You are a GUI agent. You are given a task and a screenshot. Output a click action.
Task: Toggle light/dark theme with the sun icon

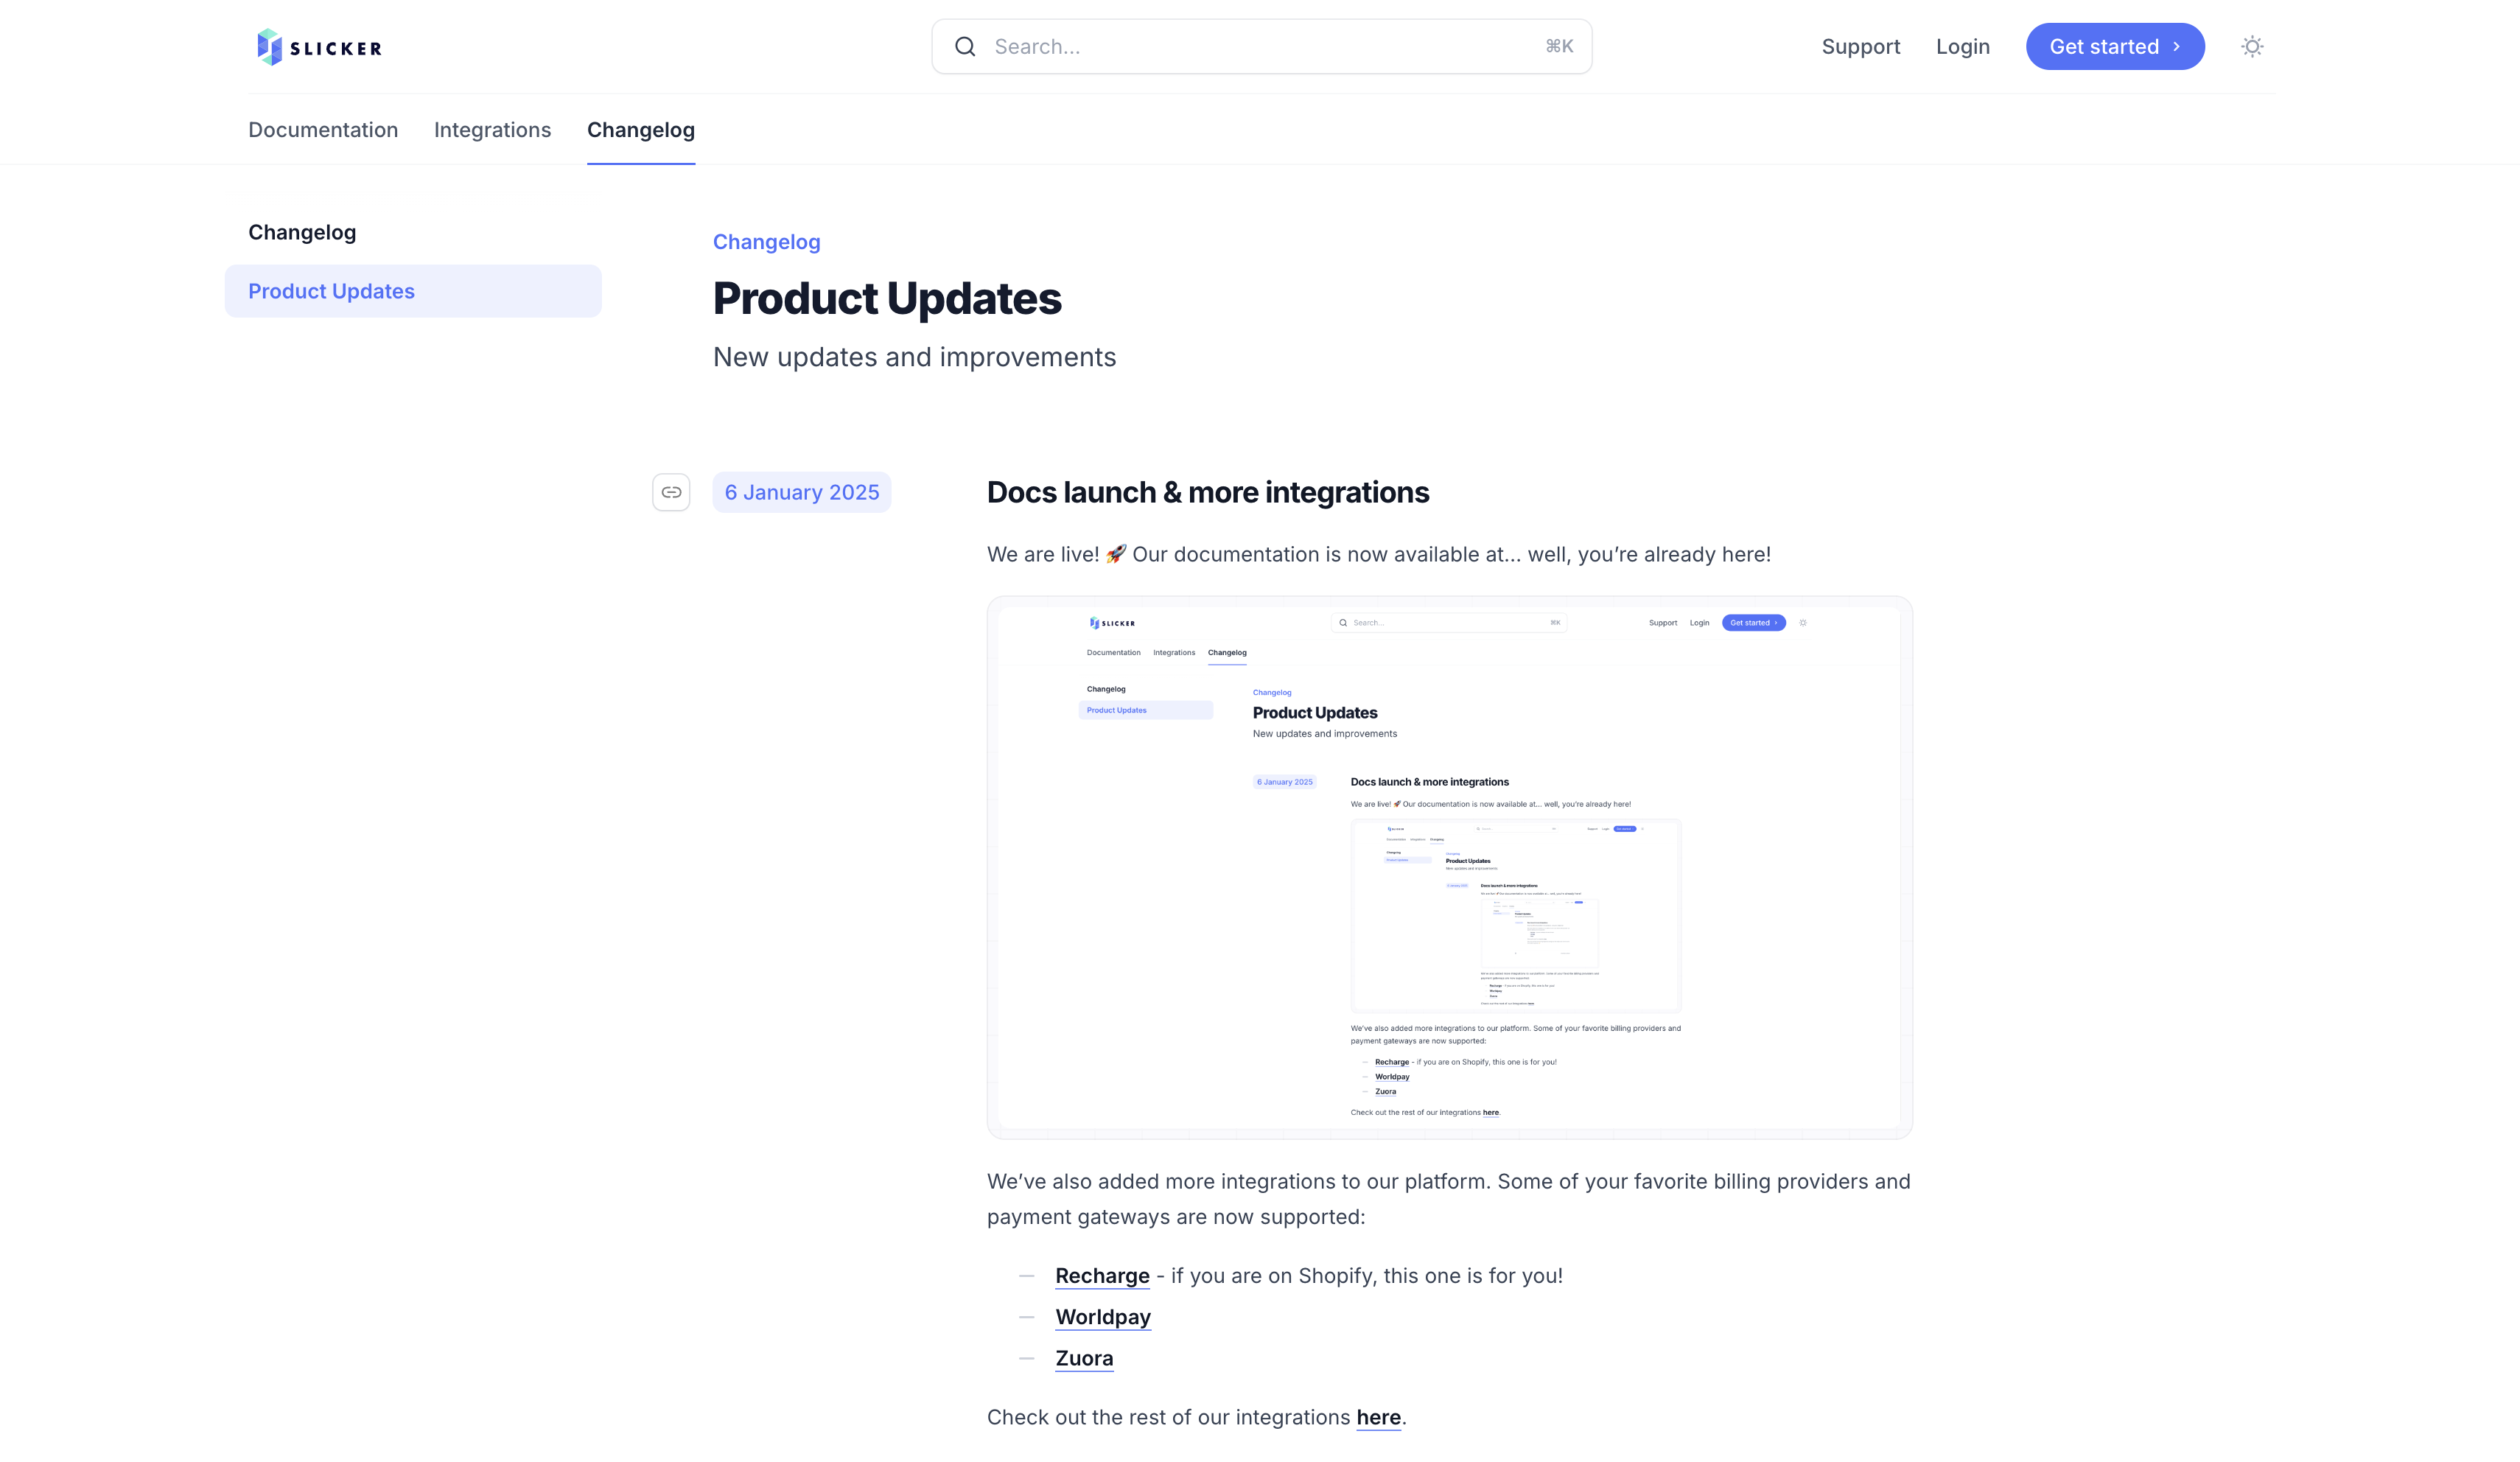[x=2251, y=46]
